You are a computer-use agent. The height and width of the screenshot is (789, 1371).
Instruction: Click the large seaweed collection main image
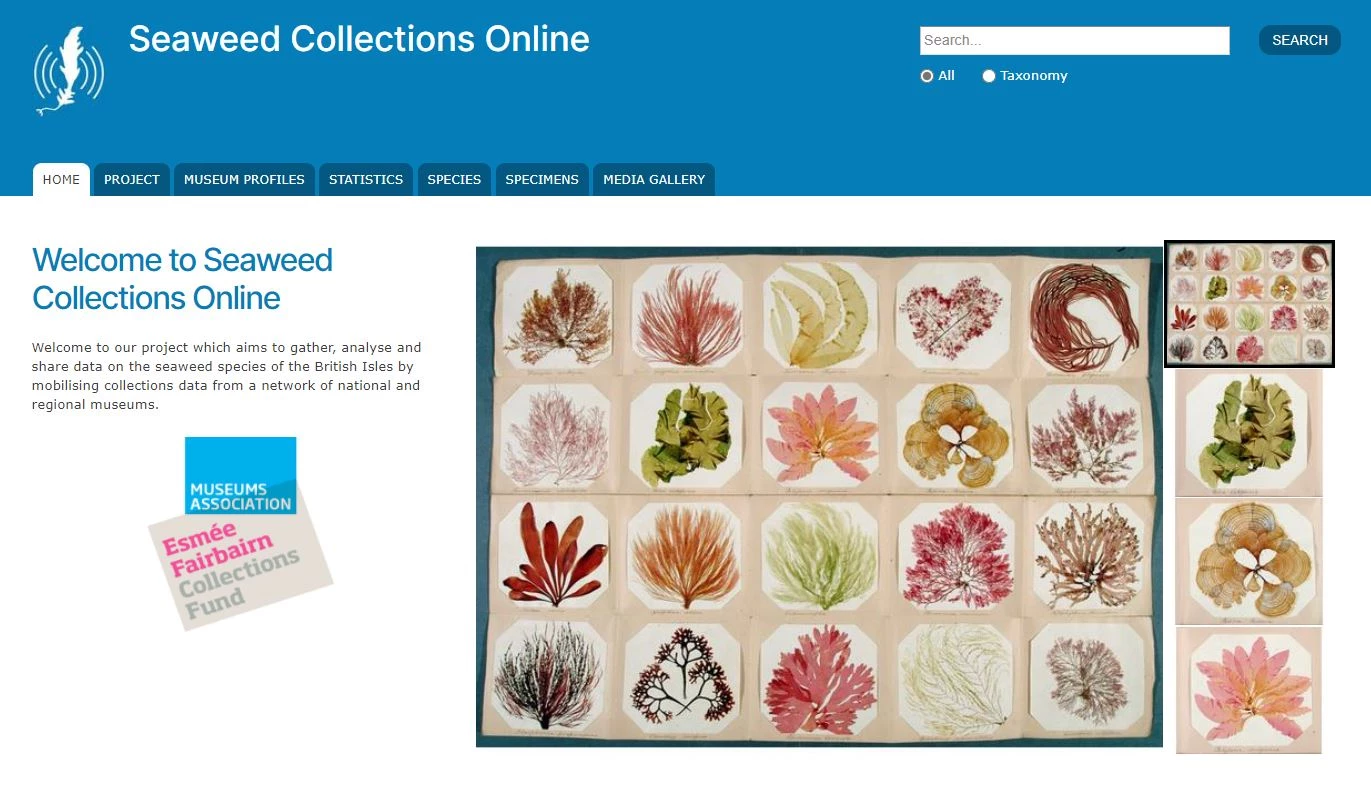click(819, 497)
